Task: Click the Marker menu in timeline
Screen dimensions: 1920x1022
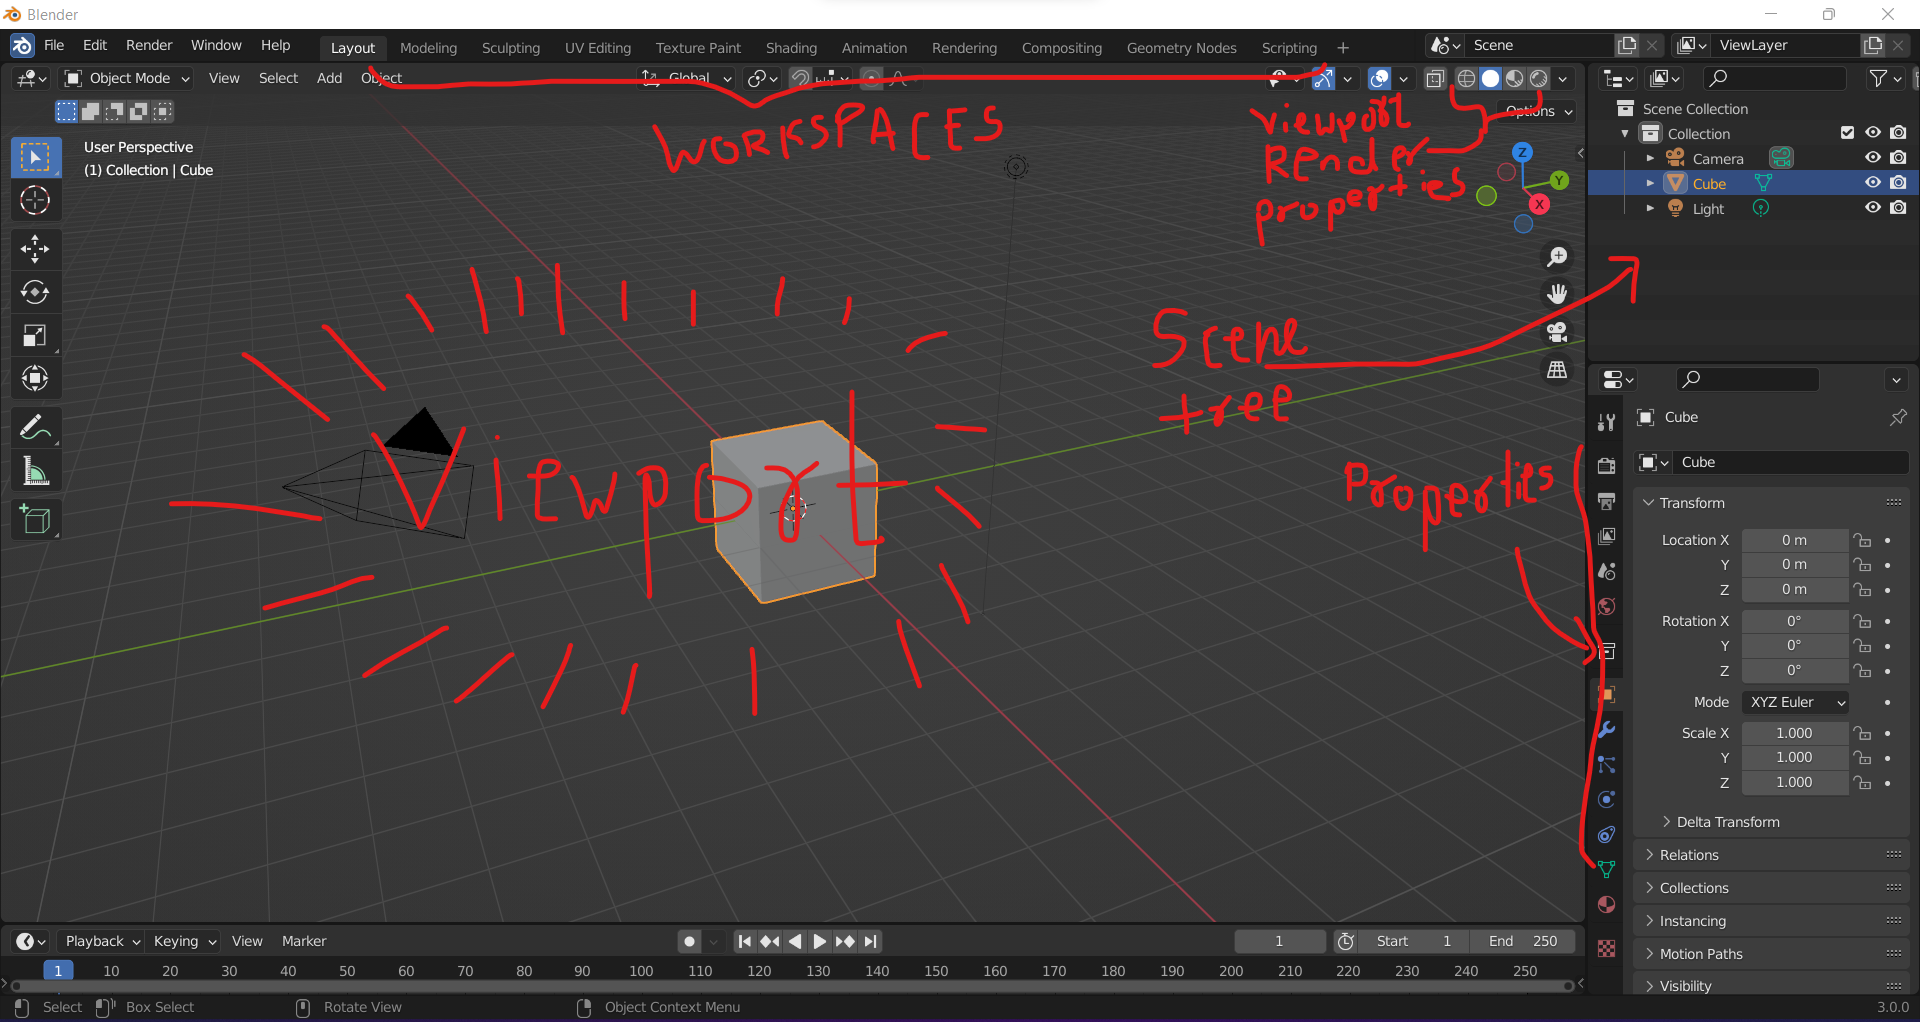Action: [x=304, y=941]
